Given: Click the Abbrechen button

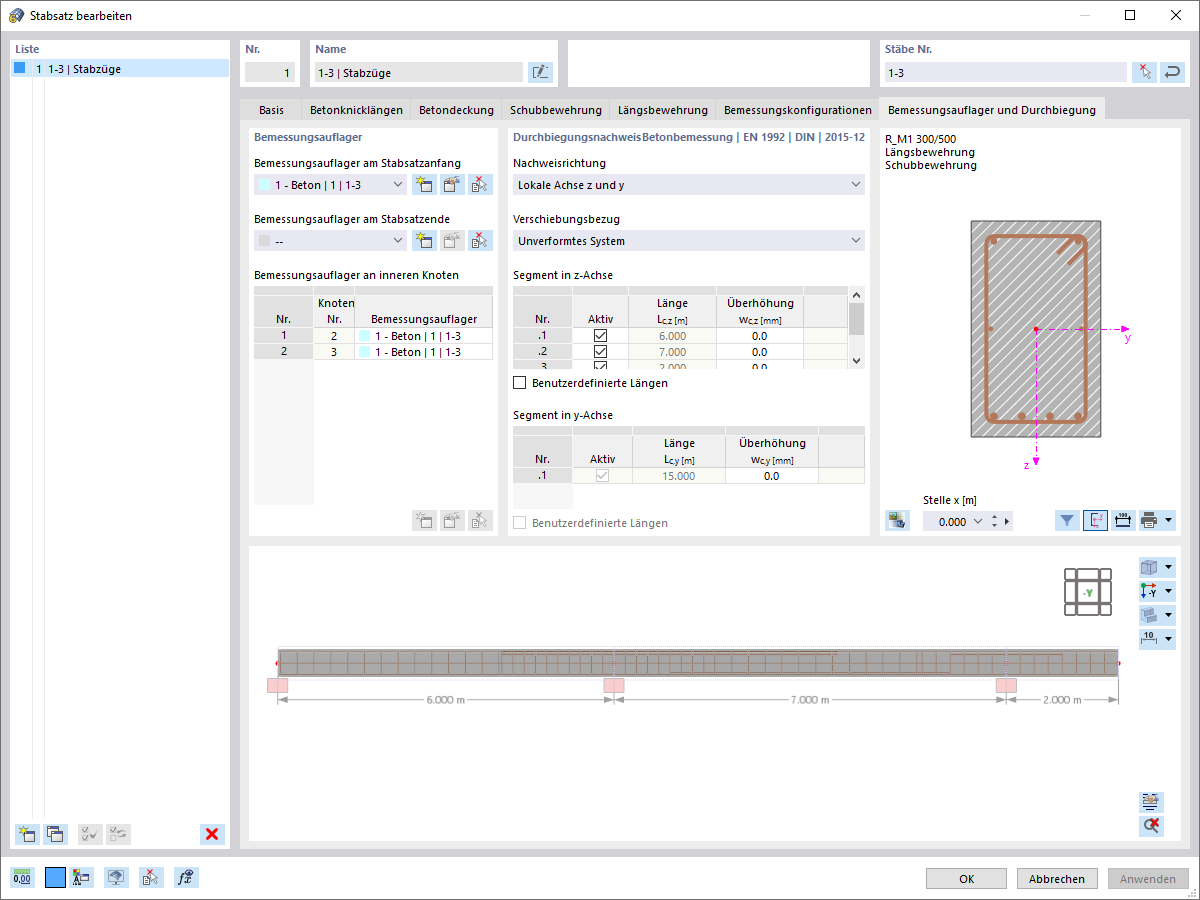Looking at the screenshot, I should [x=1057, y=879].
